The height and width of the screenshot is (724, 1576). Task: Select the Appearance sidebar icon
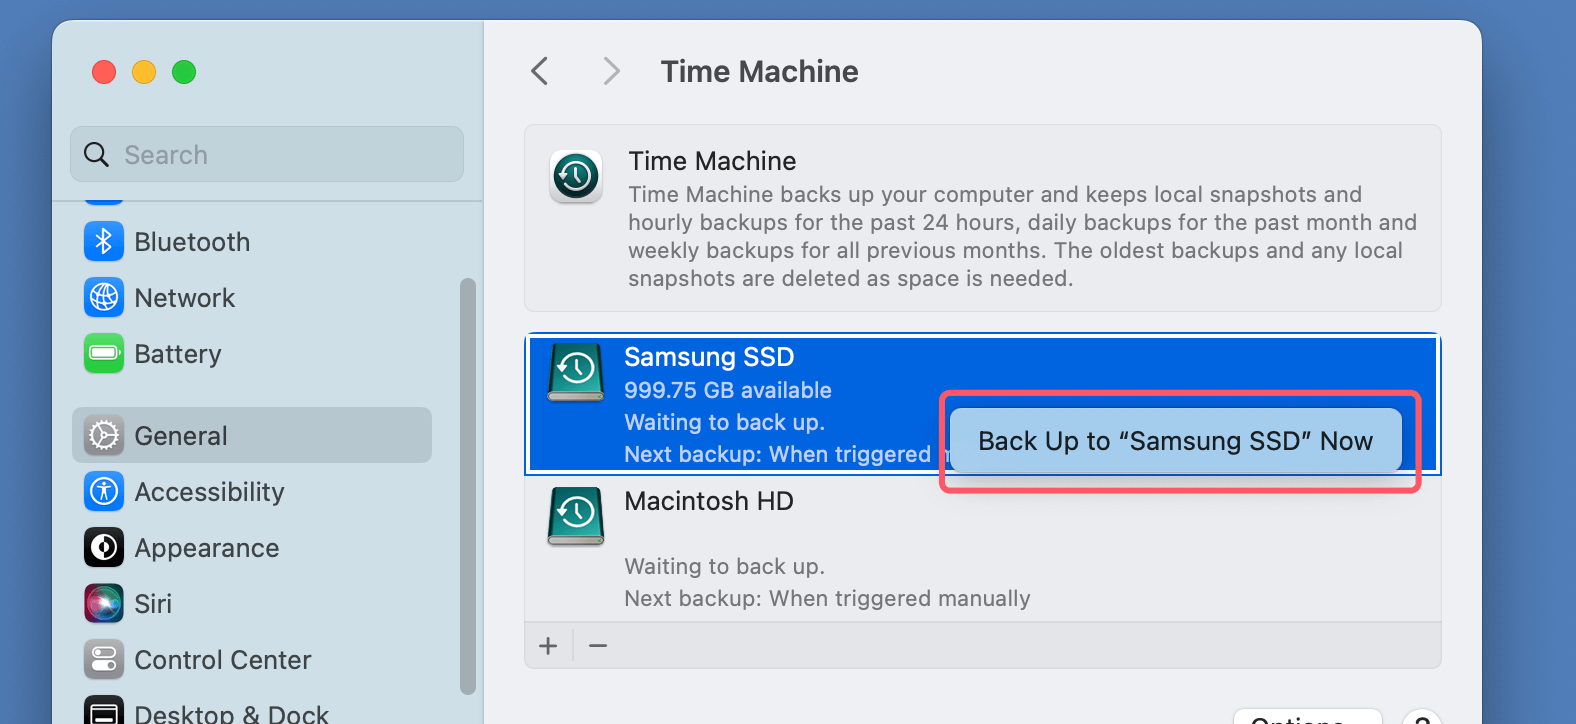pos(104,547)
